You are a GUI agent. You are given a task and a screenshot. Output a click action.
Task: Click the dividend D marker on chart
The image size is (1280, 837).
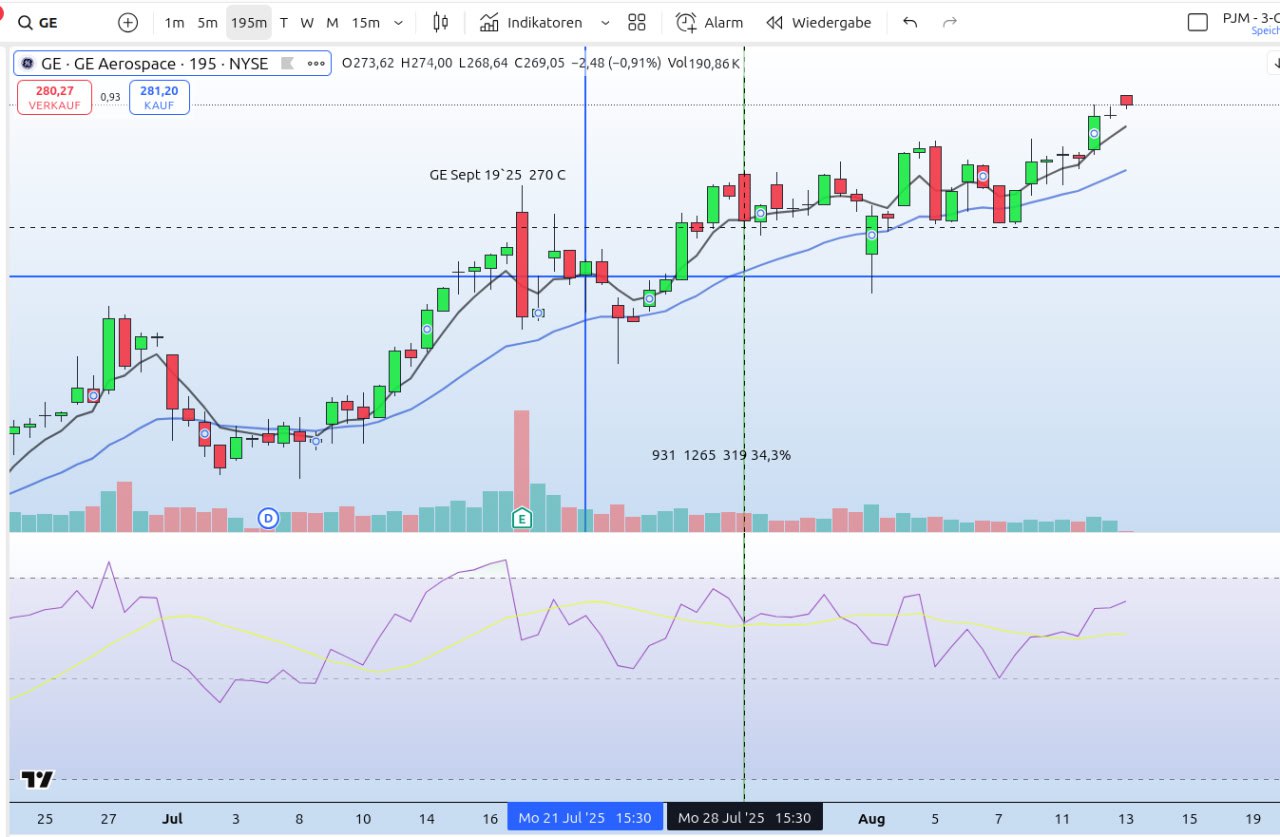click(x=268, y=517)
